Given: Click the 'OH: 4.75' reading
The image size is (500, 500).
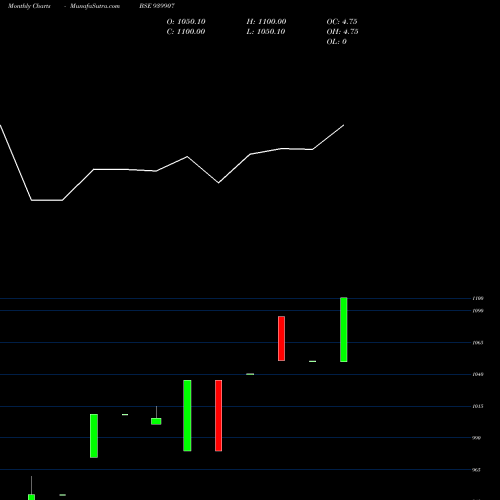Looking at the screenshot, I should tap(342, 32).
